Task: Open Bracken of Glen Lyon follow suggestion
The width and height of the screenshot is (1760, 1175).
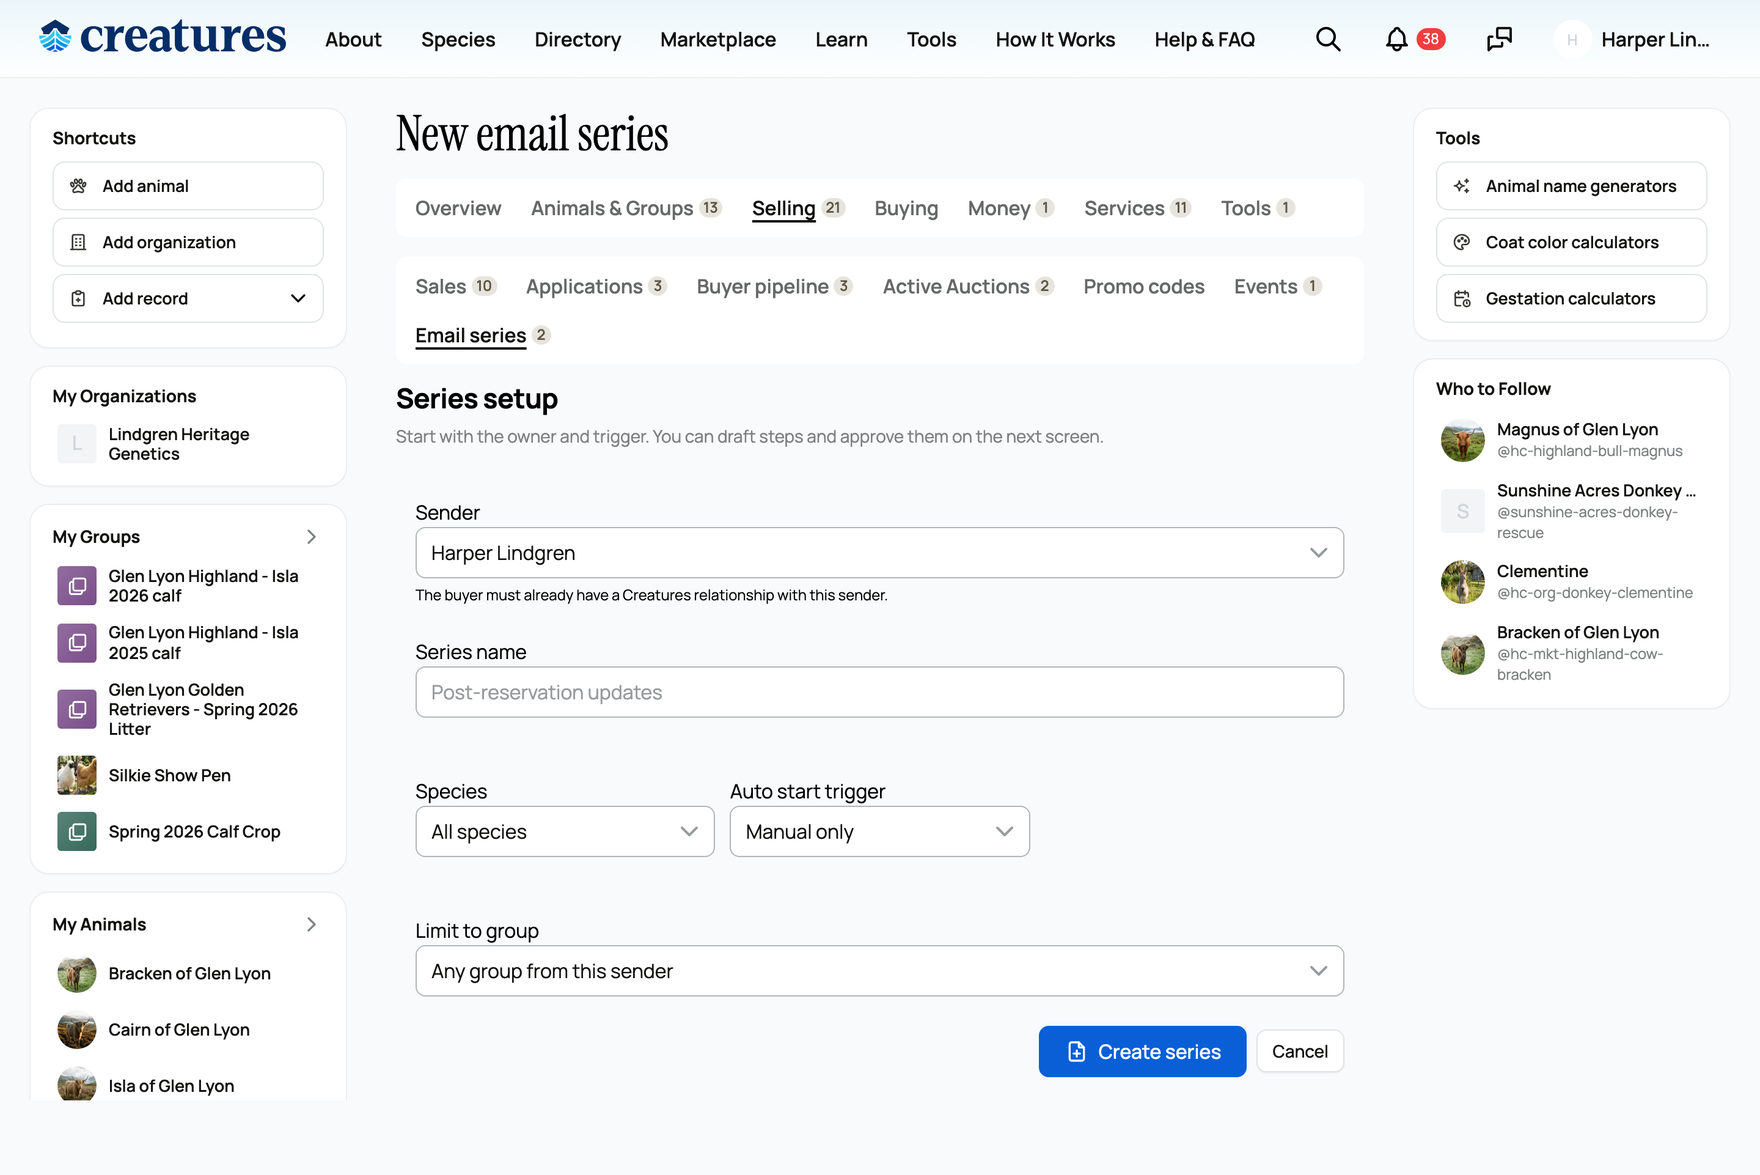Action: (x=1577, y=632)
